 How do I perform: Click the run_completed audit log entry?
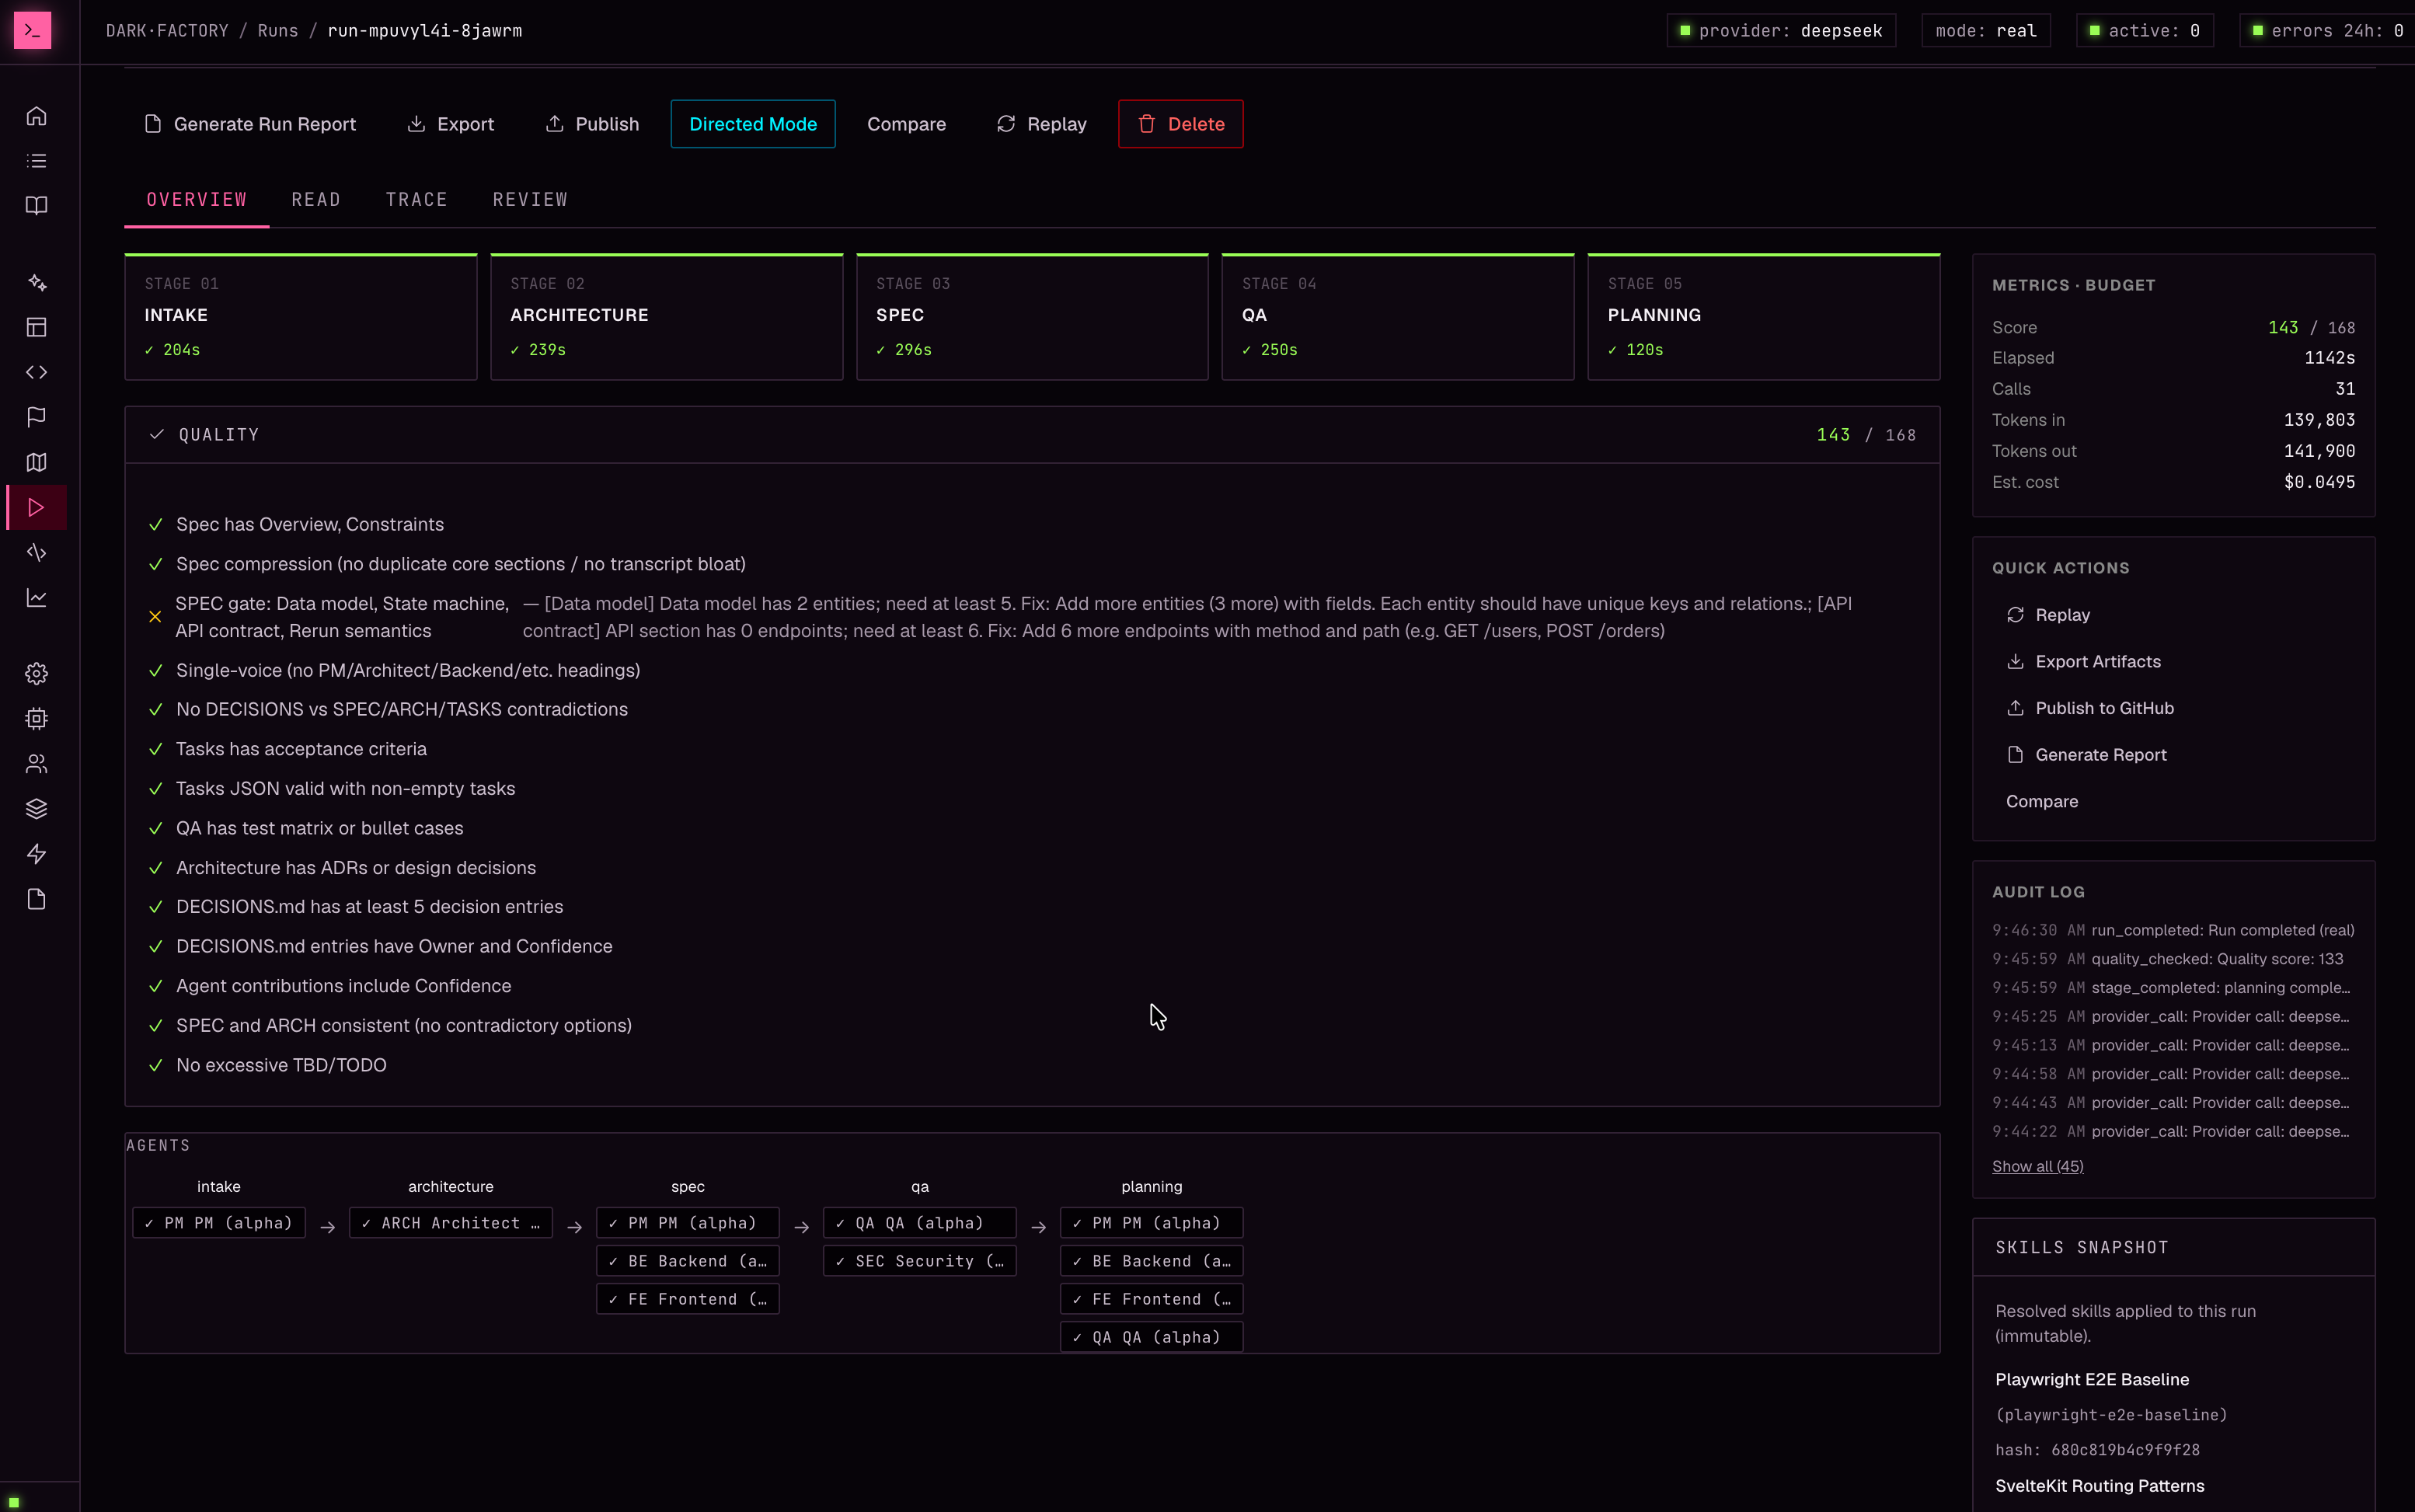tap(2173, 930)
